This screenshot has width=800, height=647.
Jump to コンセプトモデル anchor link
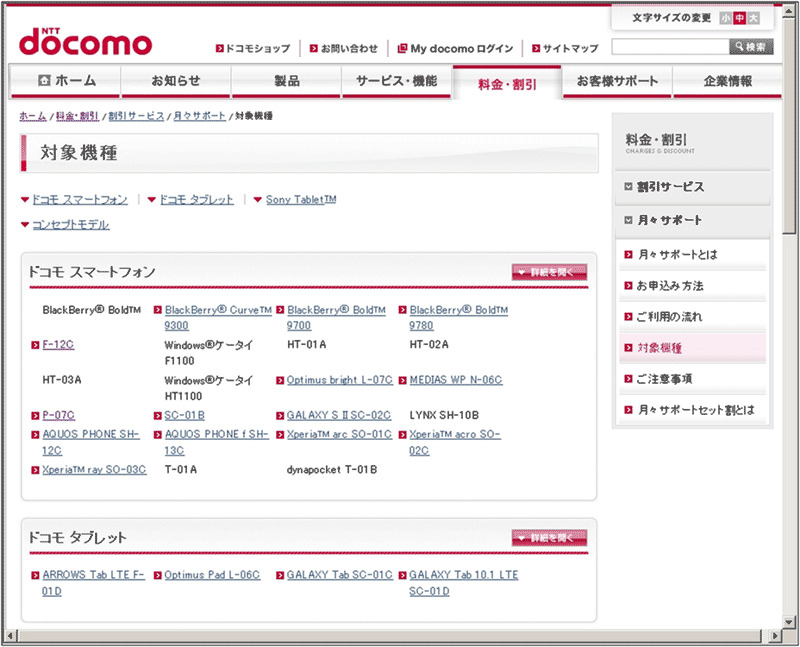(71, 225)
